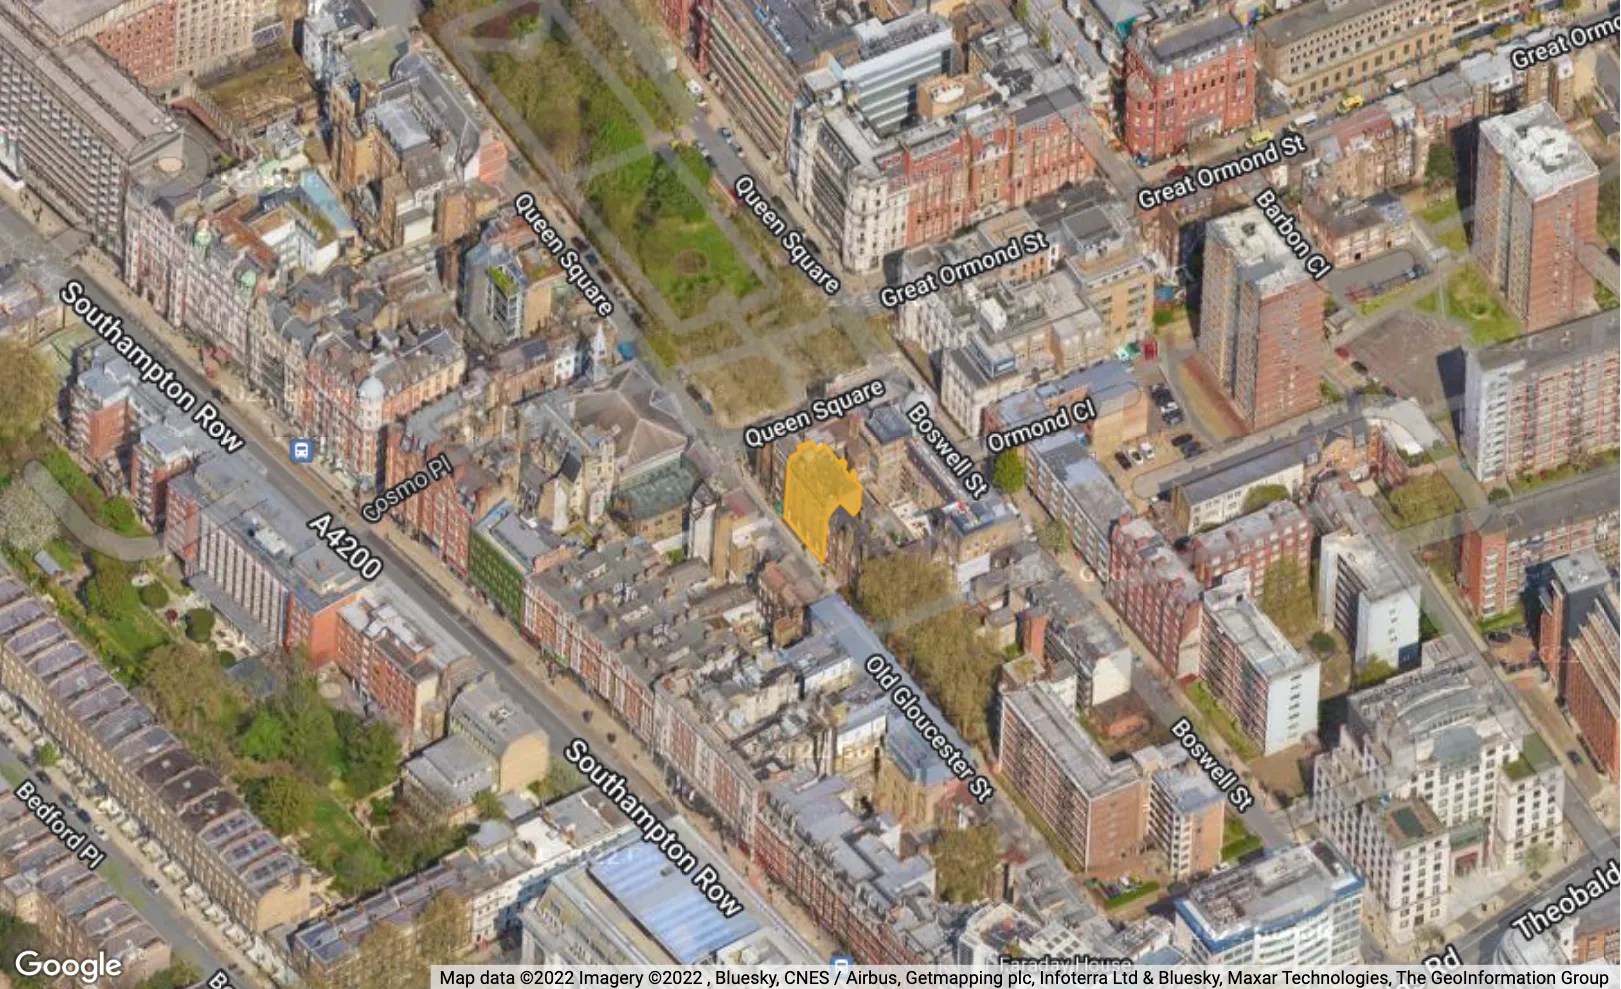Click the Bedford Pl street label
Image resolution: width=1621 pixels, height=989 pixels.
[x=60, y=825]
